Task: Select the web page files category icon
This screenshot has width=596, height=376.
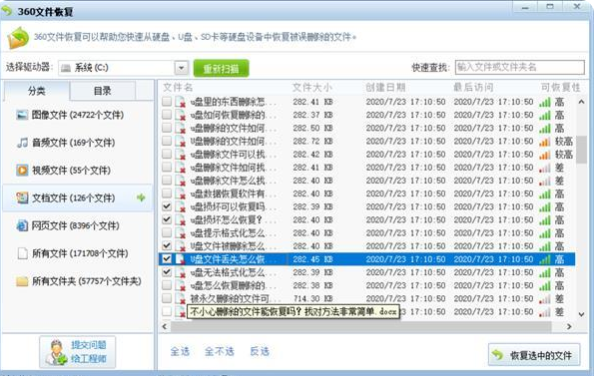Action: (x=22, y=226)
